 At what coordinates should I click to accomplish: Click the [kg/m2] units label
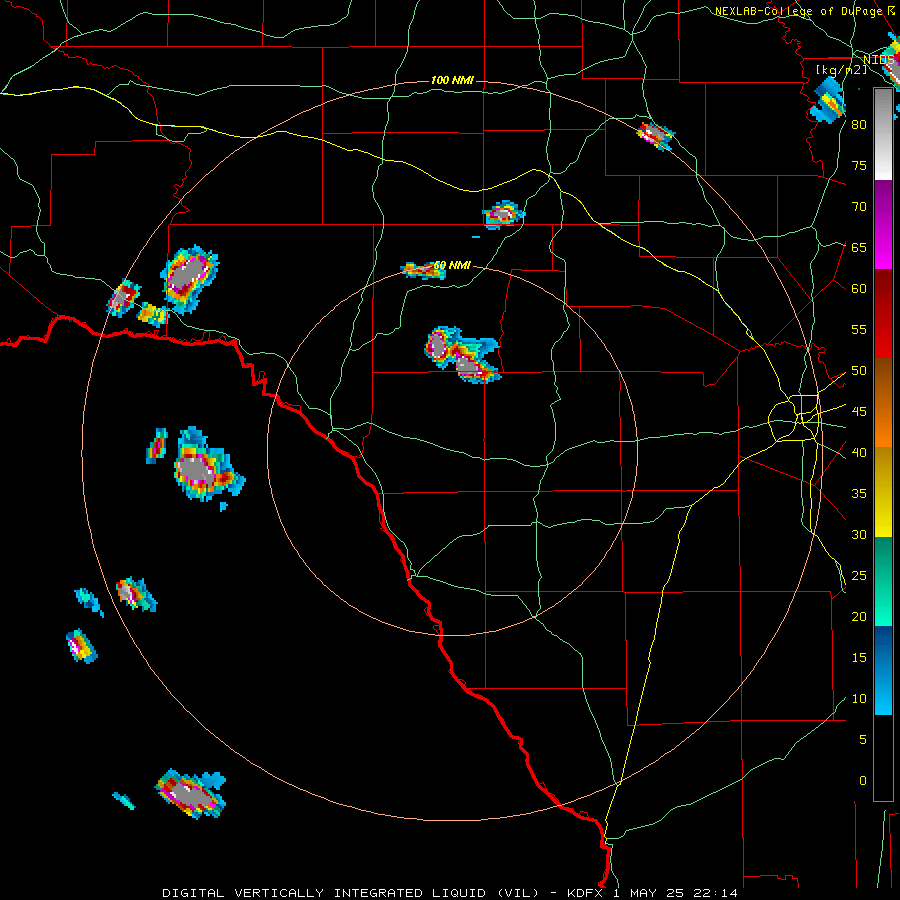coord(841,70)
